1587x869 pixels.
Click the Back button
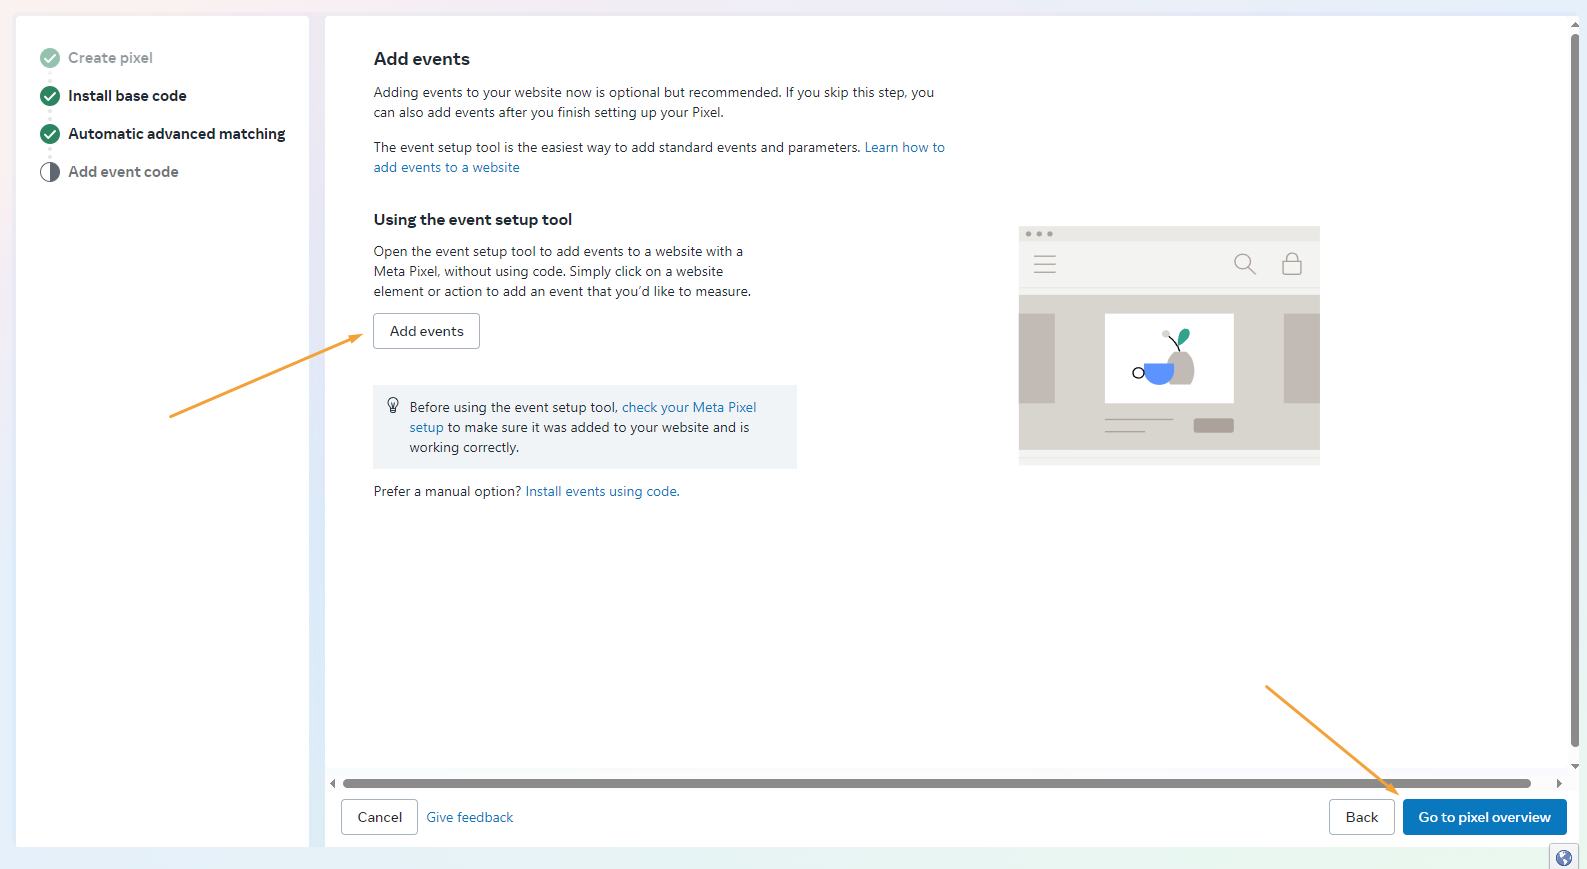(1361, 817)
